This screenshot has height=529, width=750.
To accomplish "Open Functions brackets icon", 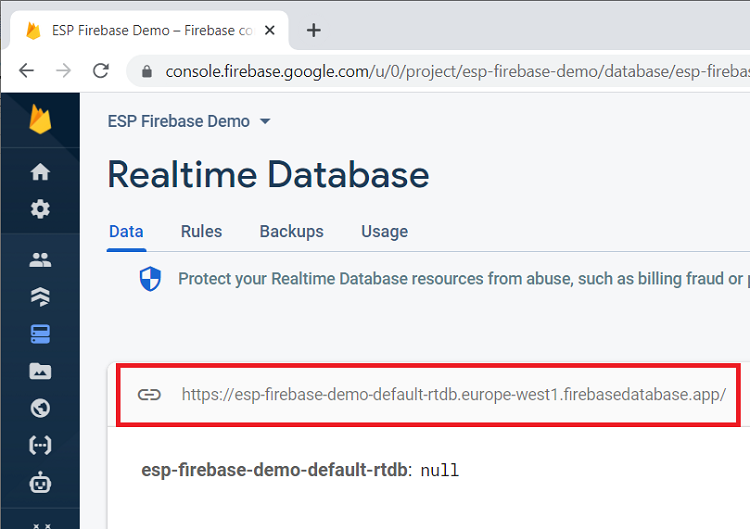I will tap(40, 445).
